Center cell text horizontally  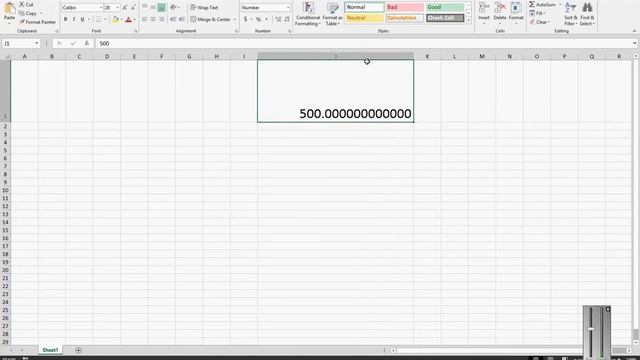tap(153, 19)
